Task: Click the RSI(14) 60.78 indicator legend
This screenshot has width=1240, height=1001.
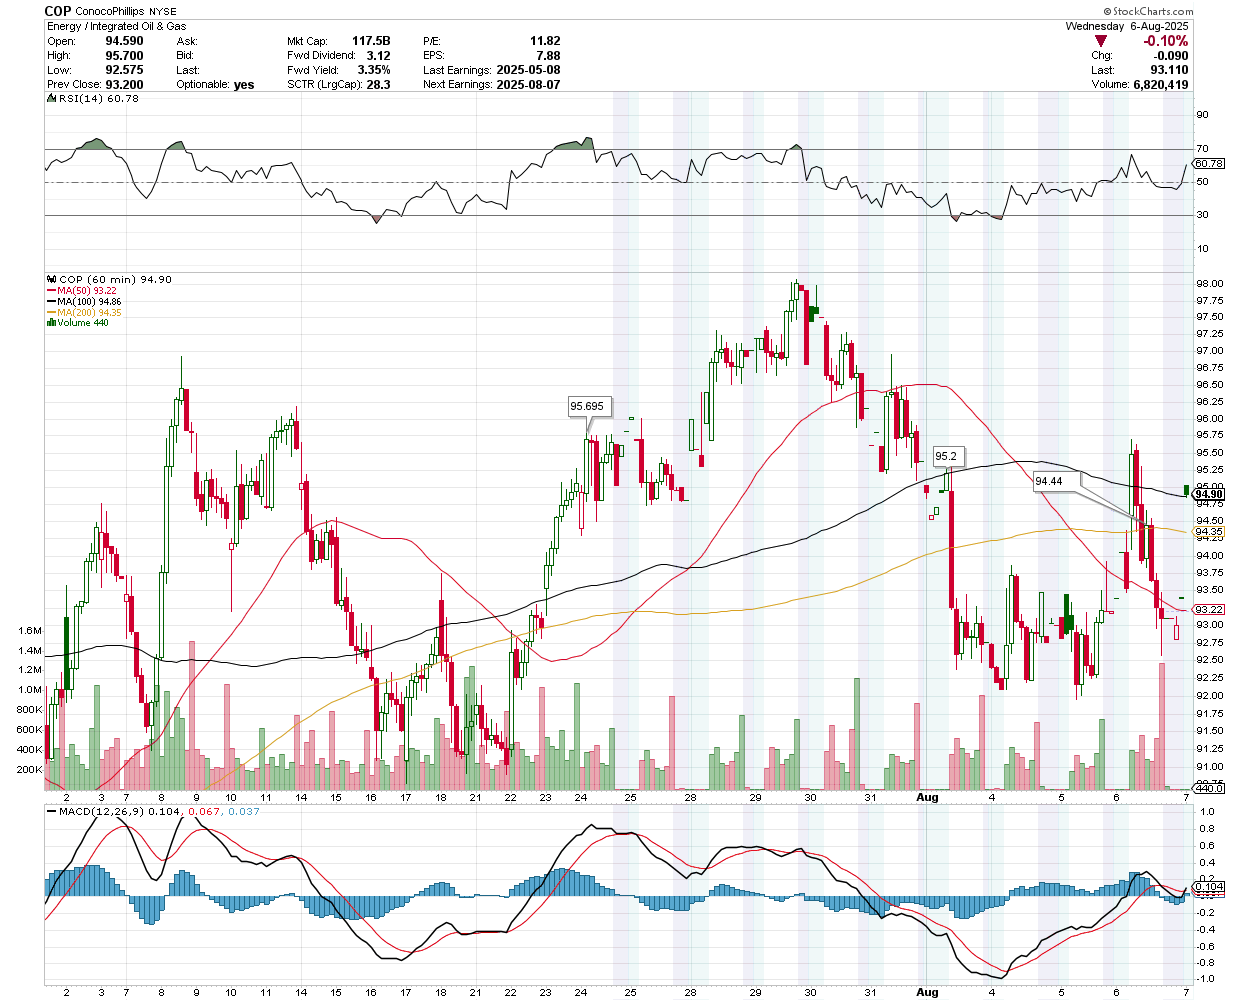Action: (99, 99)
